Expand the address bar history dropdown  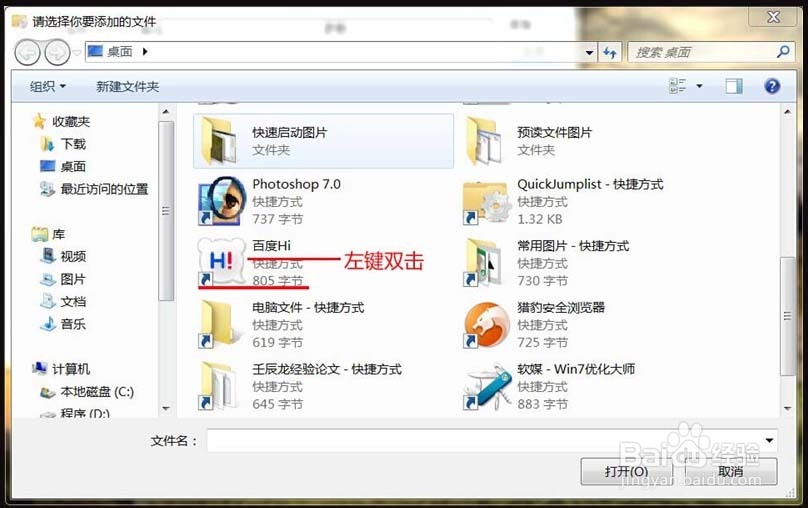[x=589, y=52]
